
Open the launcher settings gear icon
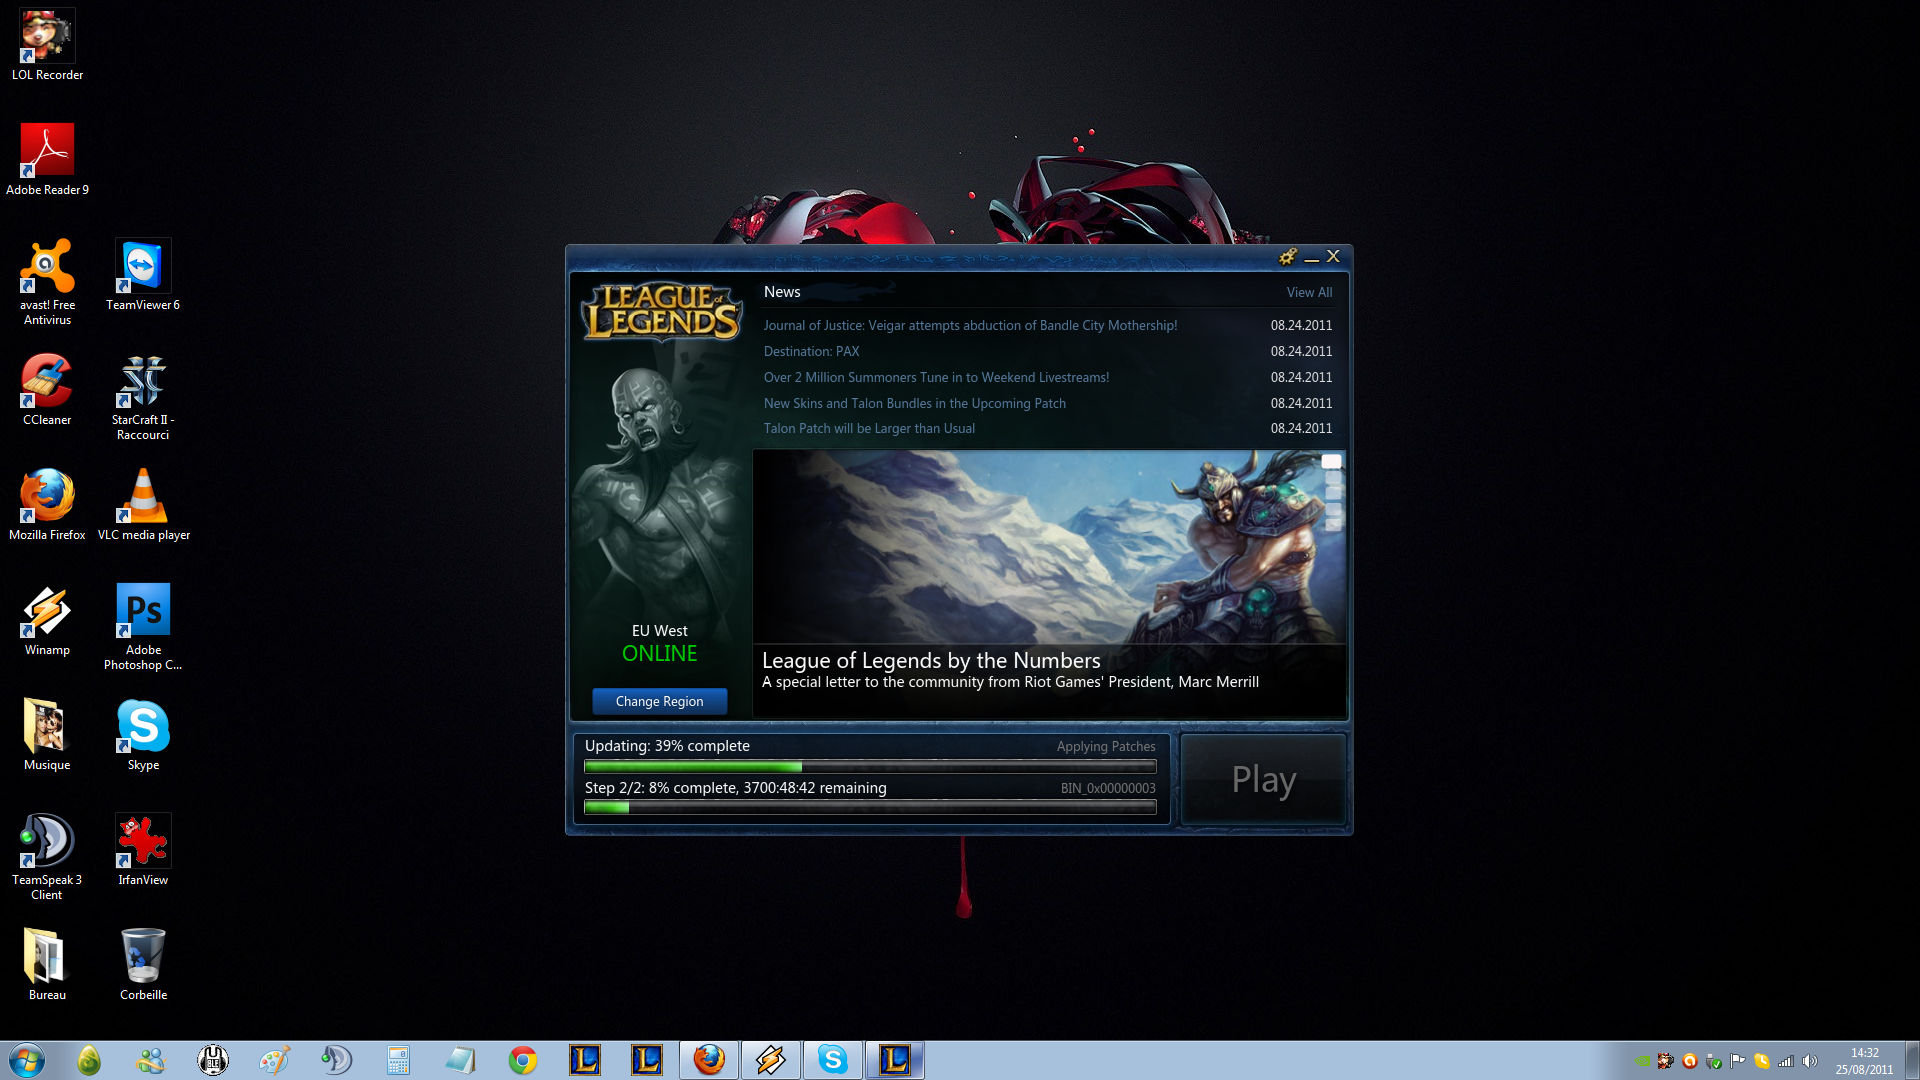[1288, 257]
